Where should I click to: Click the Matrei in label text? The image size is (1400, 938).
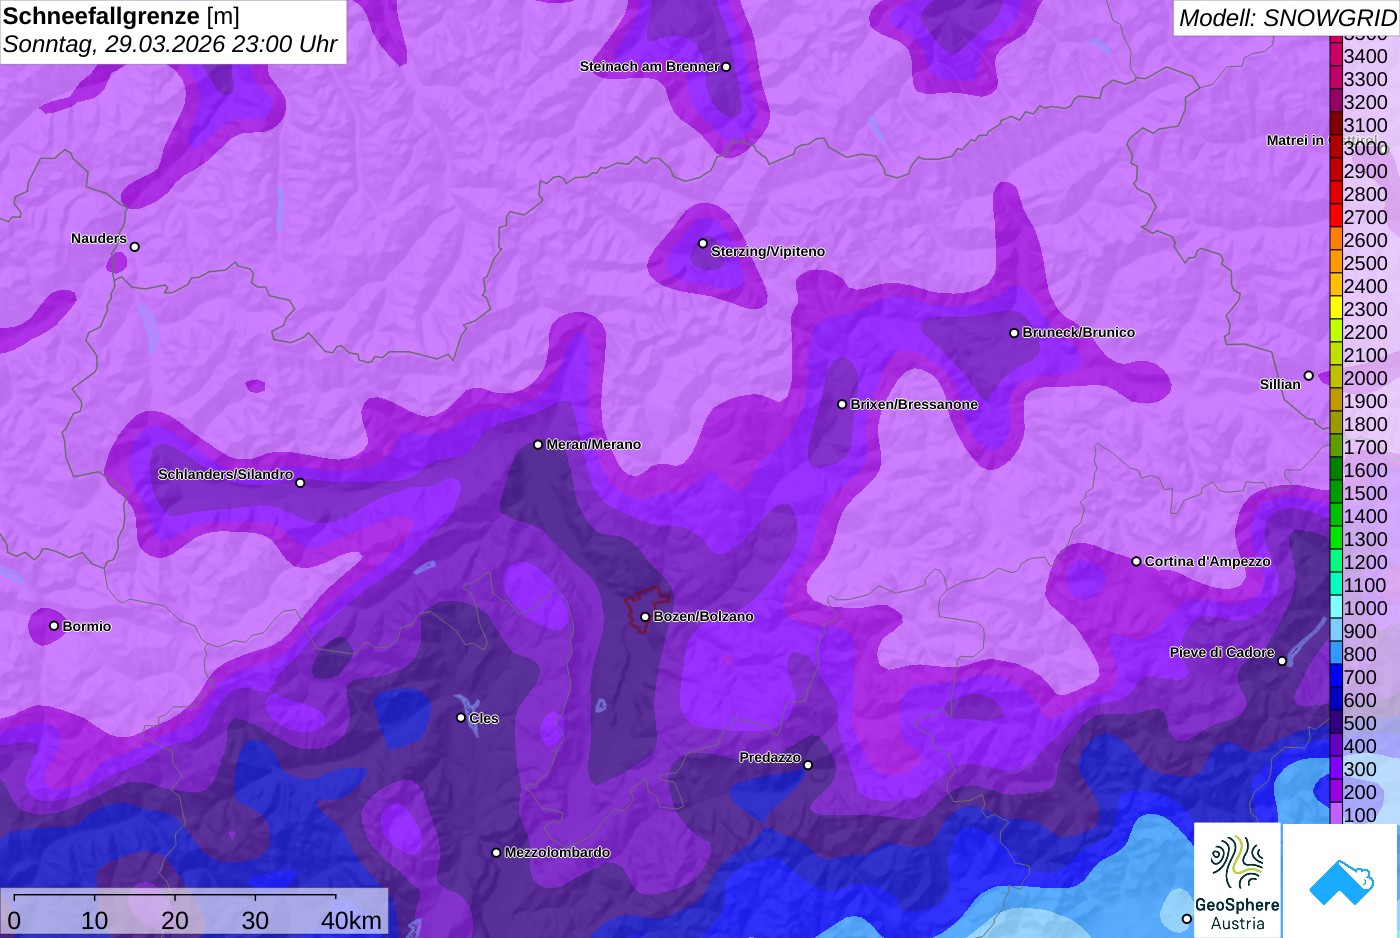click(1295, 140)
